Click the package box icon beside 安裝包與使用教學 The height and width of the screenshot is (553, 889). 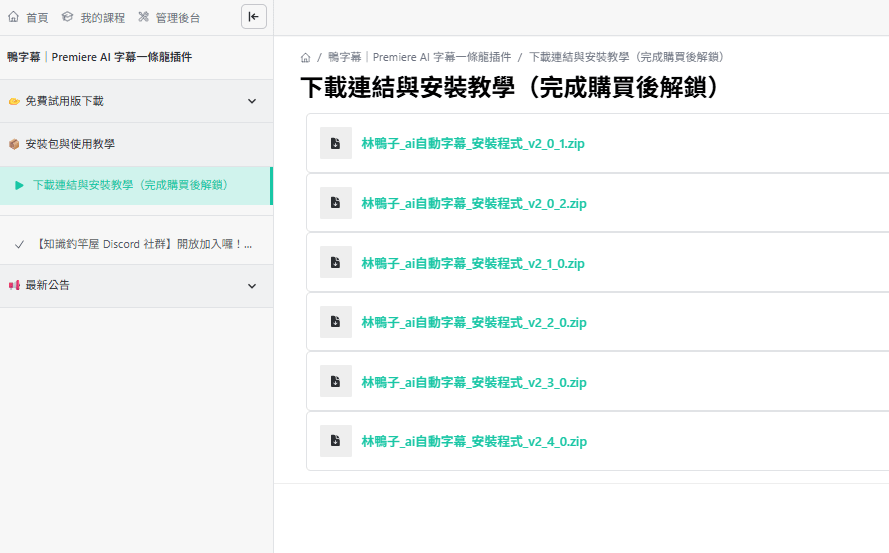point(14,144)
